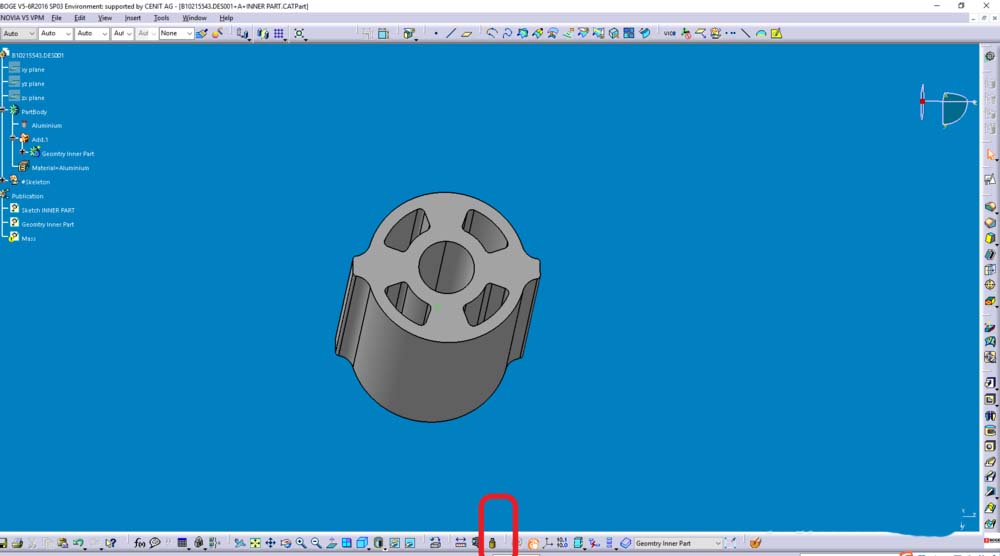Select the Pan tool icon
The height and width of the screenshot is (556, 1000).
pos(270,543)
